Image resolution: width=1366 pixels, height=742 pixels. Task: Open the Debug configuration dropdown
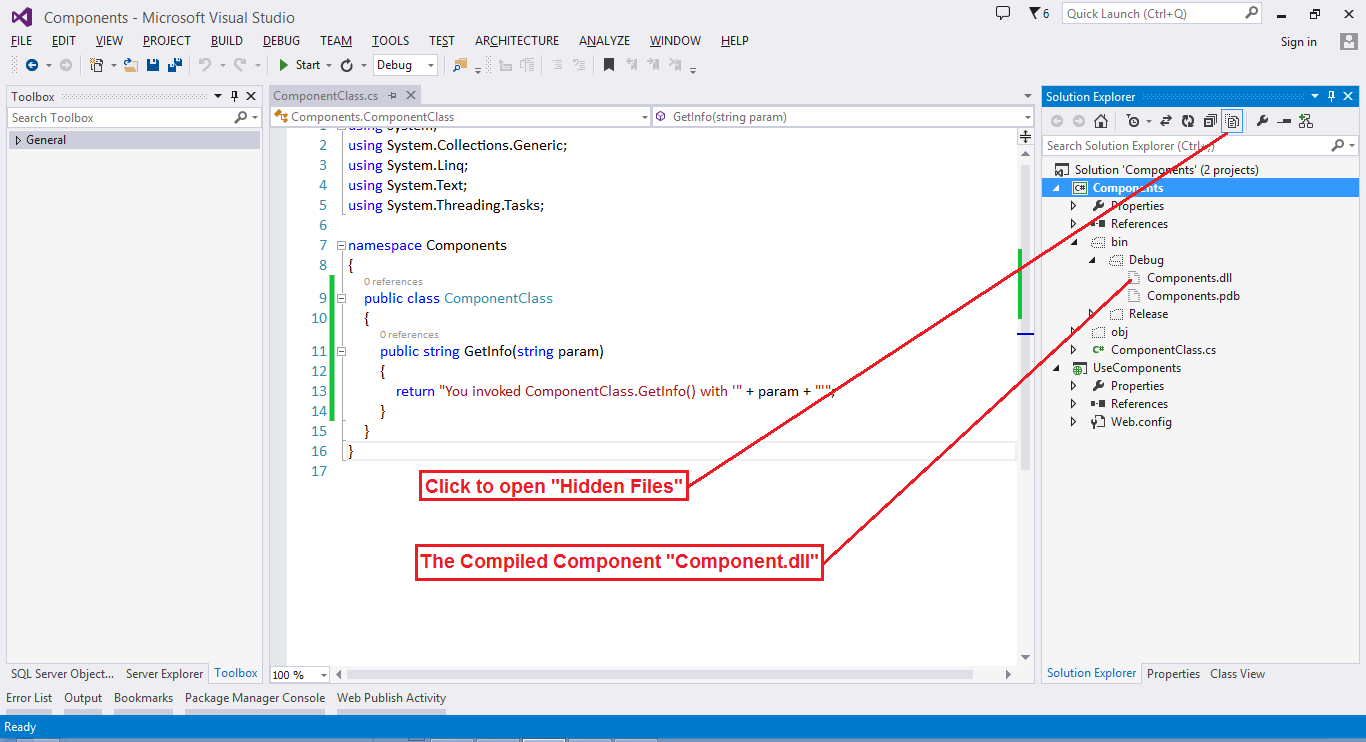point(431,64)
